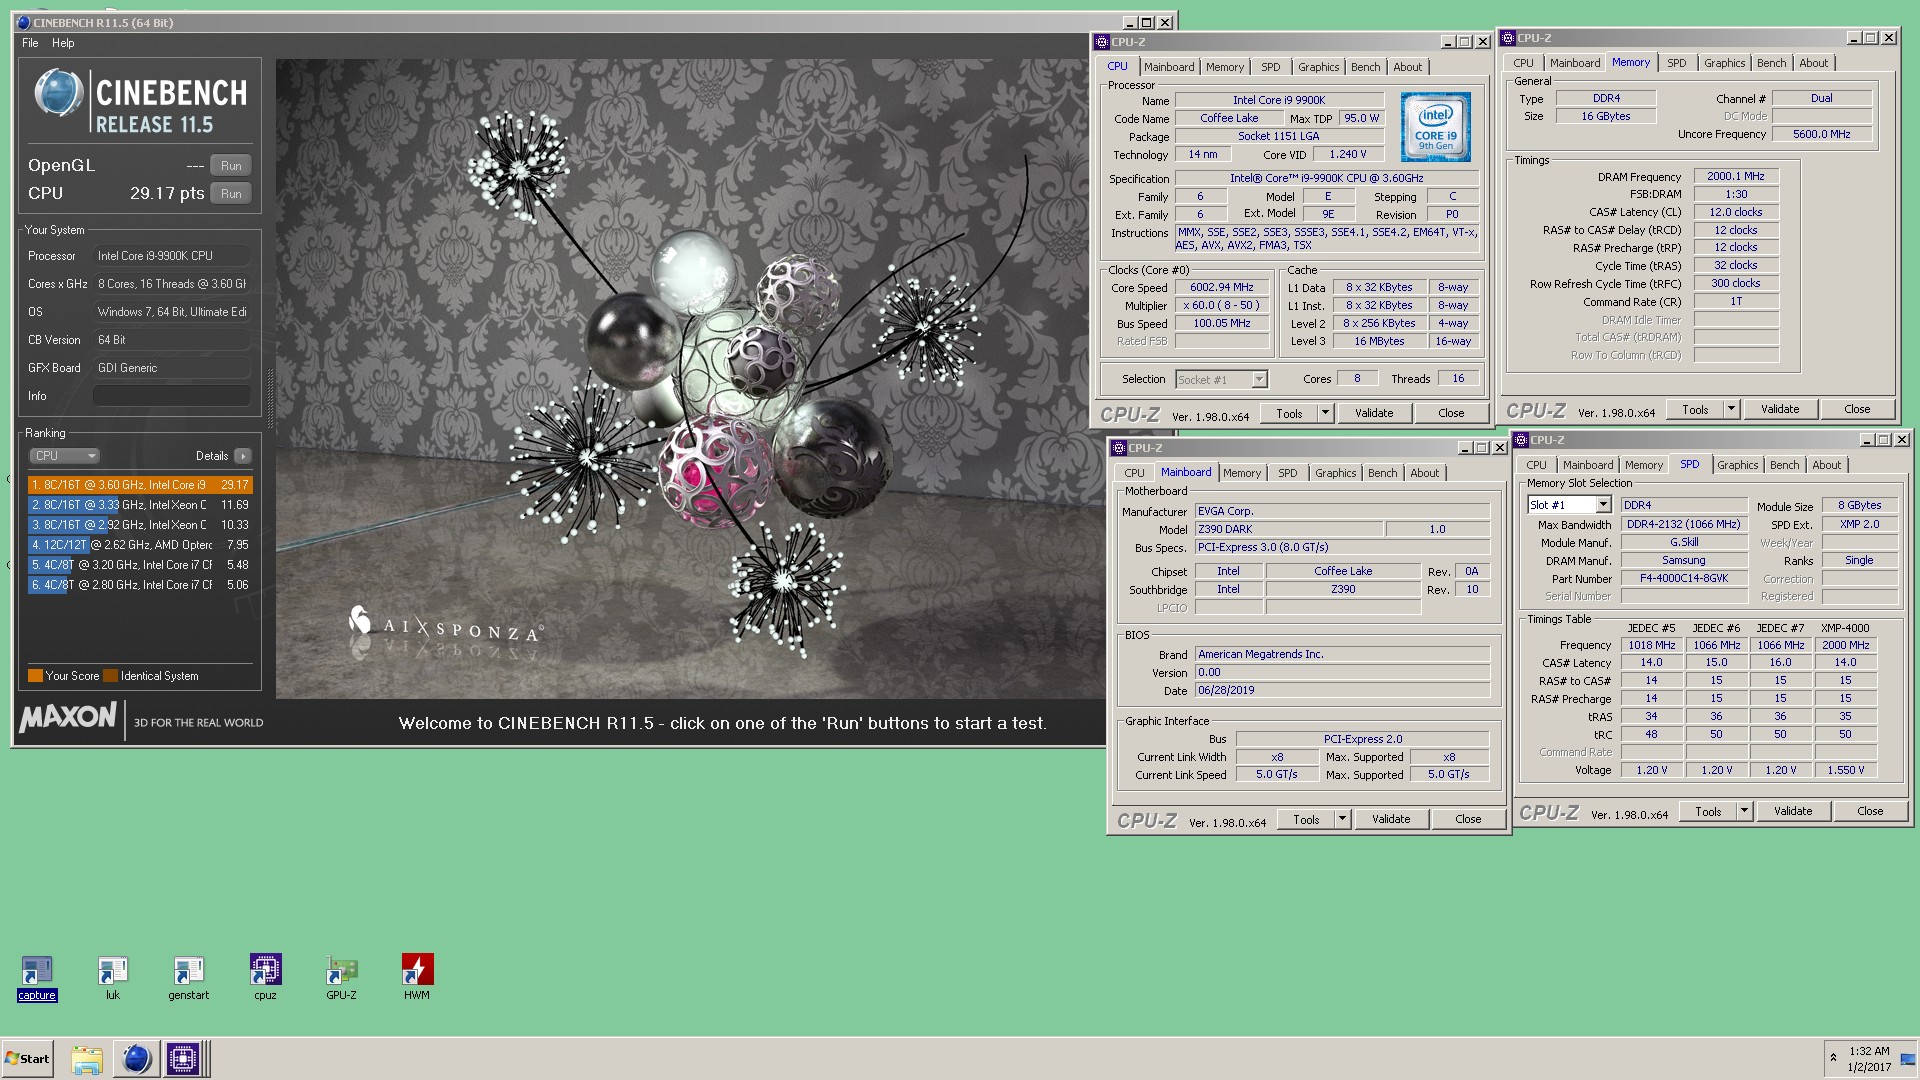
Task: Switch to CPU-Z in the taskbar
Action: [x=183, y=1059]
